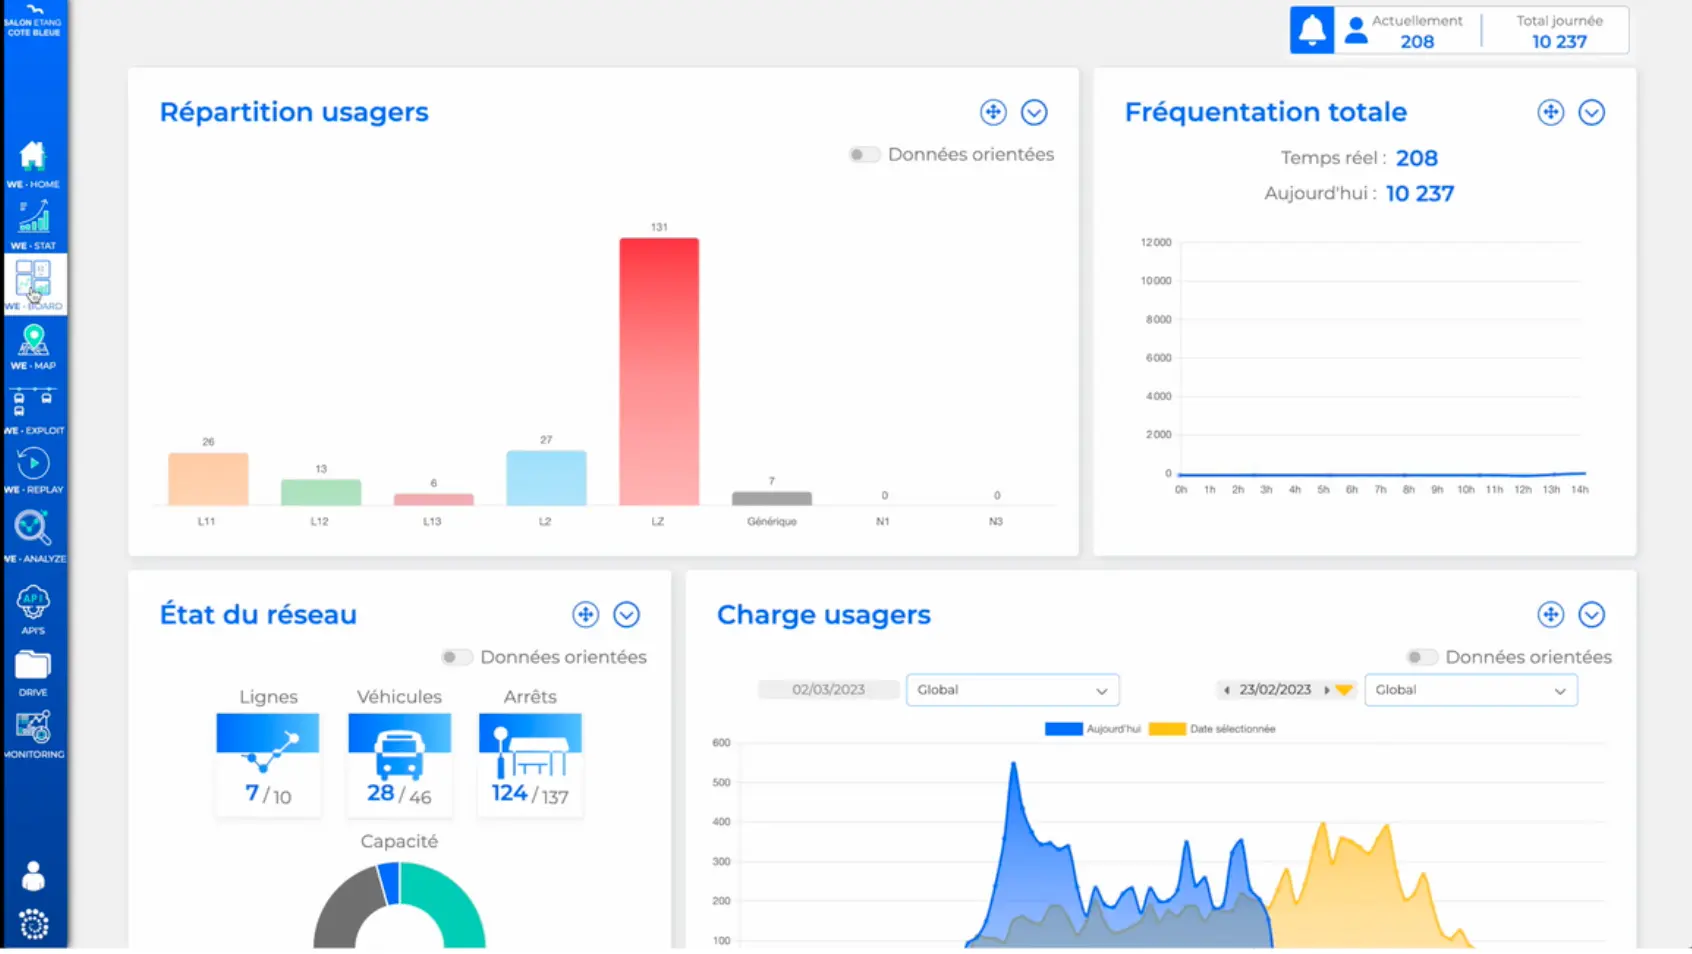This screenshot has width=1692, height=954.
Task: Select the WE-BOARD dashboard icon
Action: [x=34, y=285]
